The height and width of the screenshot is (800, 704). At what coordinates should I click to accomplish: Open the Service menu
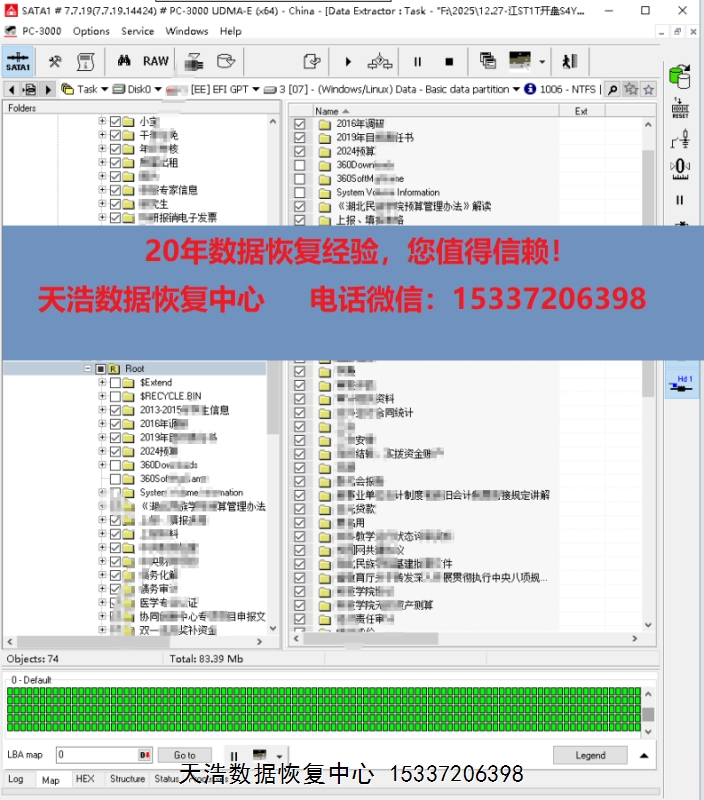(138, 31)
